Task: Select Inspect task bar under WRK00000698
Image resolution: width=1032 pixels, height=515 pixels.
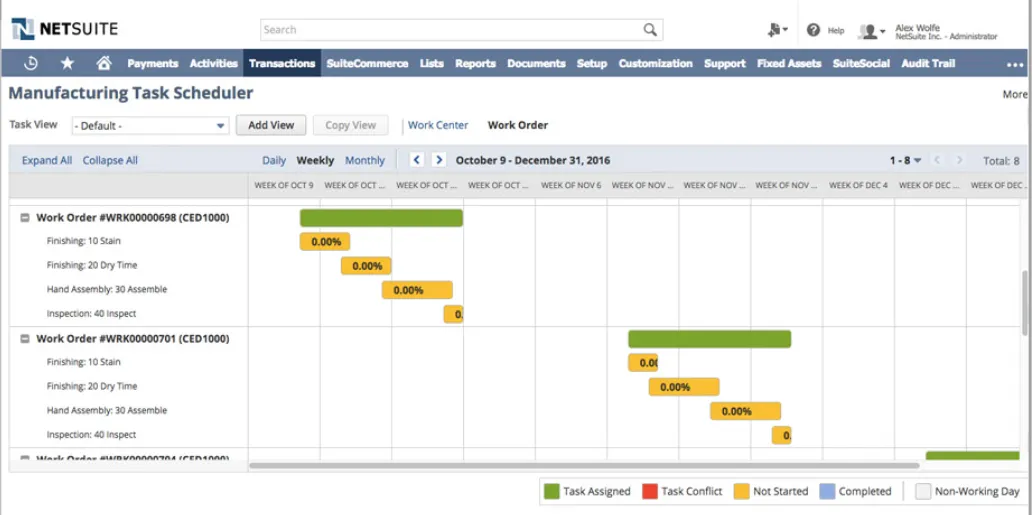Action: [x=453, y=314]
